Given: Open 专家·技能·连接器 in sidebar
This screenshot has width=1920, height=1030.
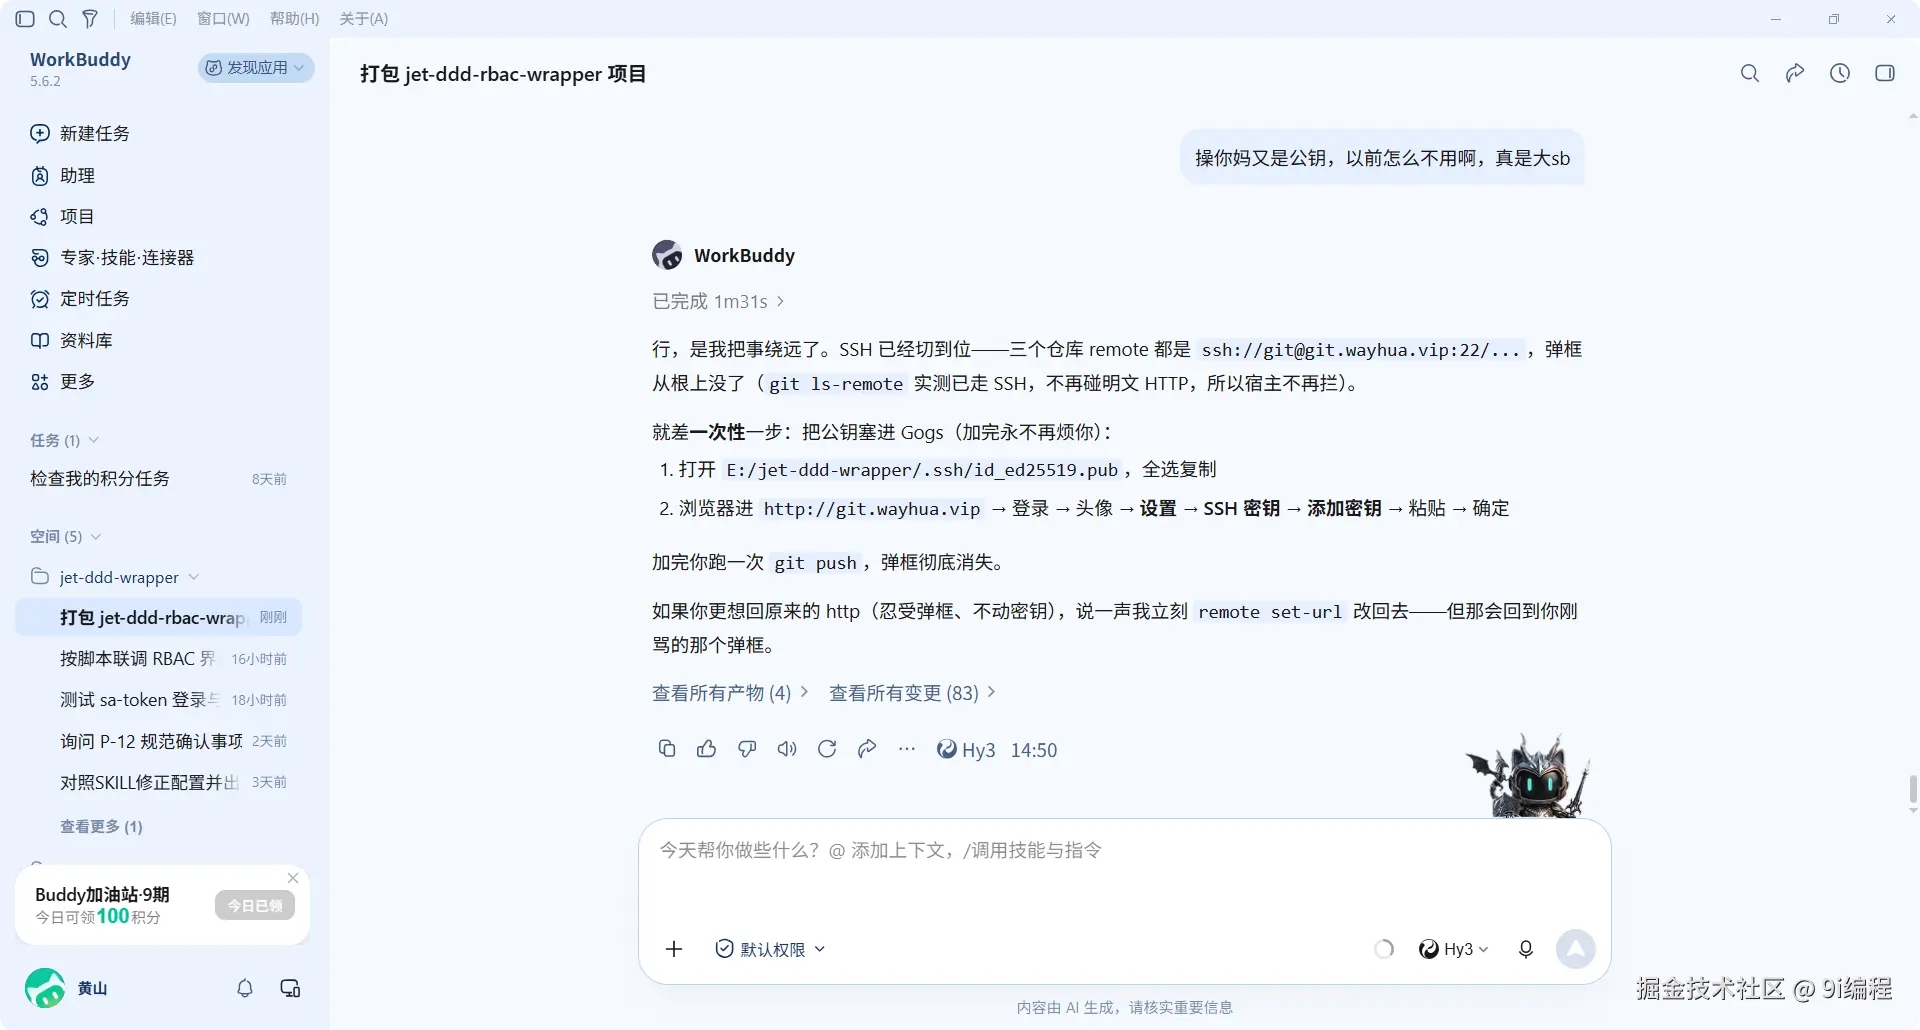Looking at the screenshot, I should click(x=112, y=258).
